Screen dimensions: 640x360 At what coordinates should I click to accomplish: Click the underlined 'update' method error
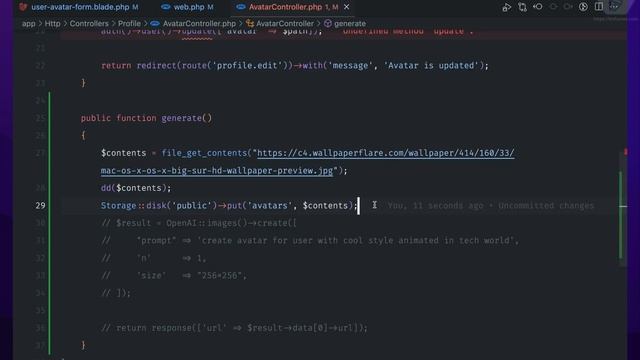click(197, 33)
